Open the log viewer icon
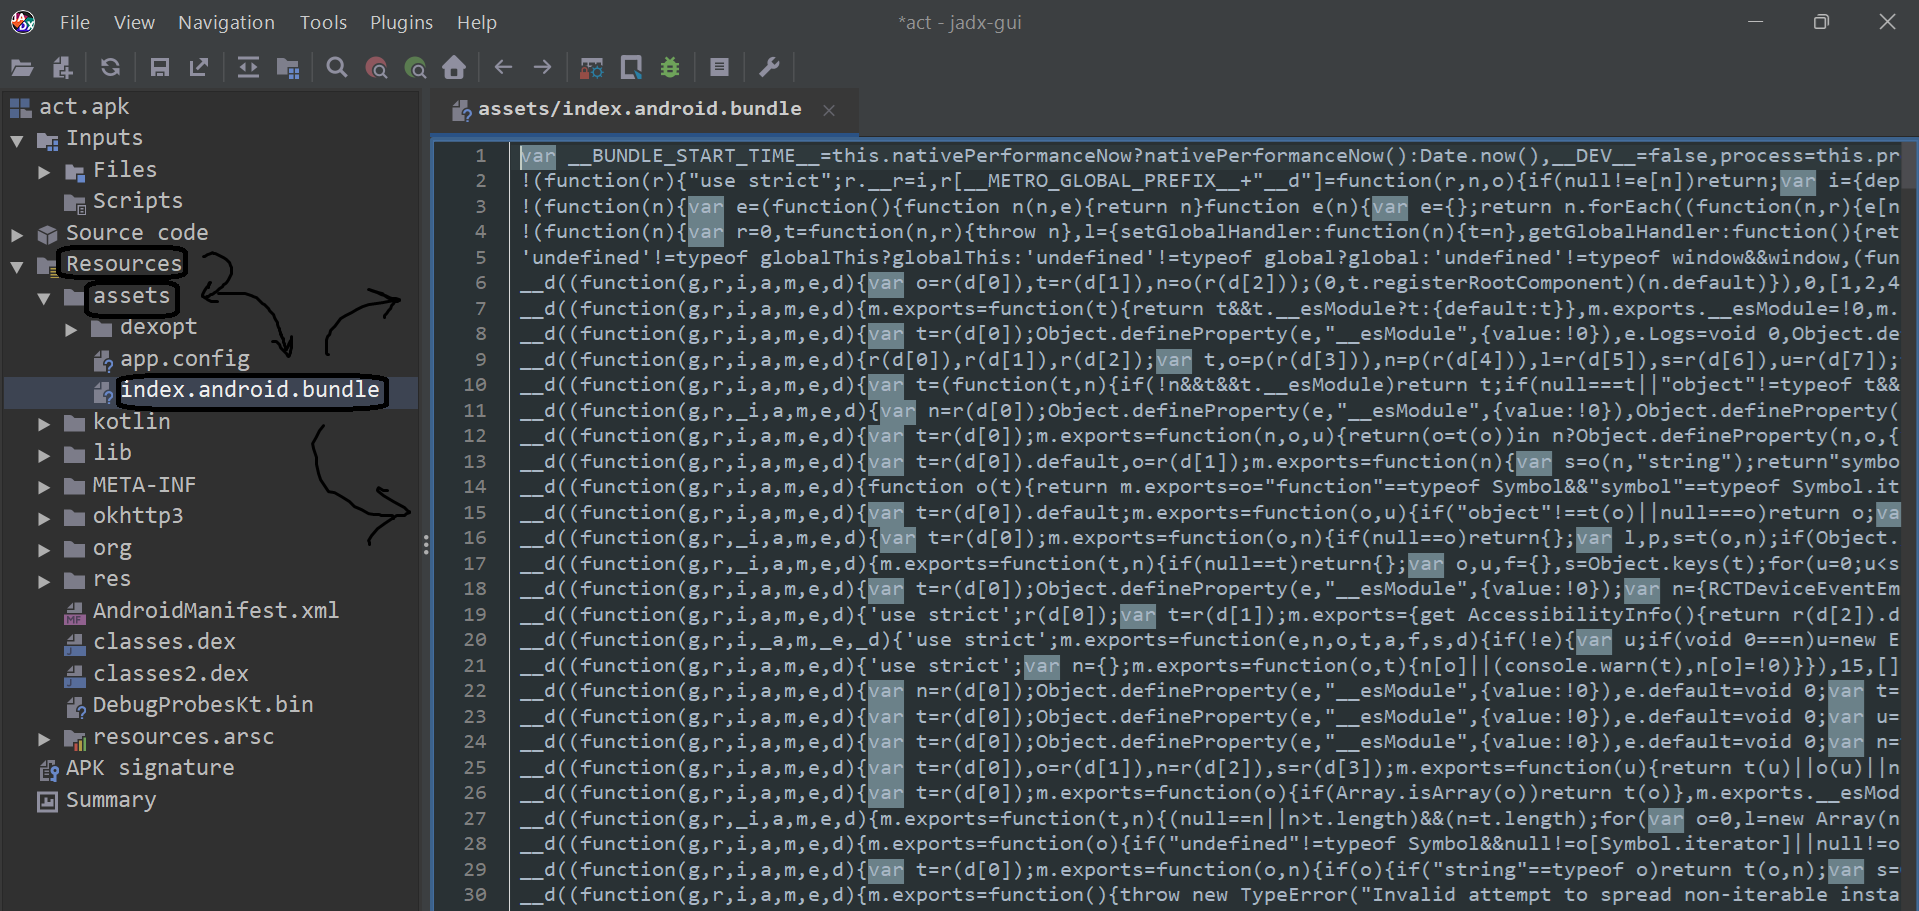 [719, 68]
